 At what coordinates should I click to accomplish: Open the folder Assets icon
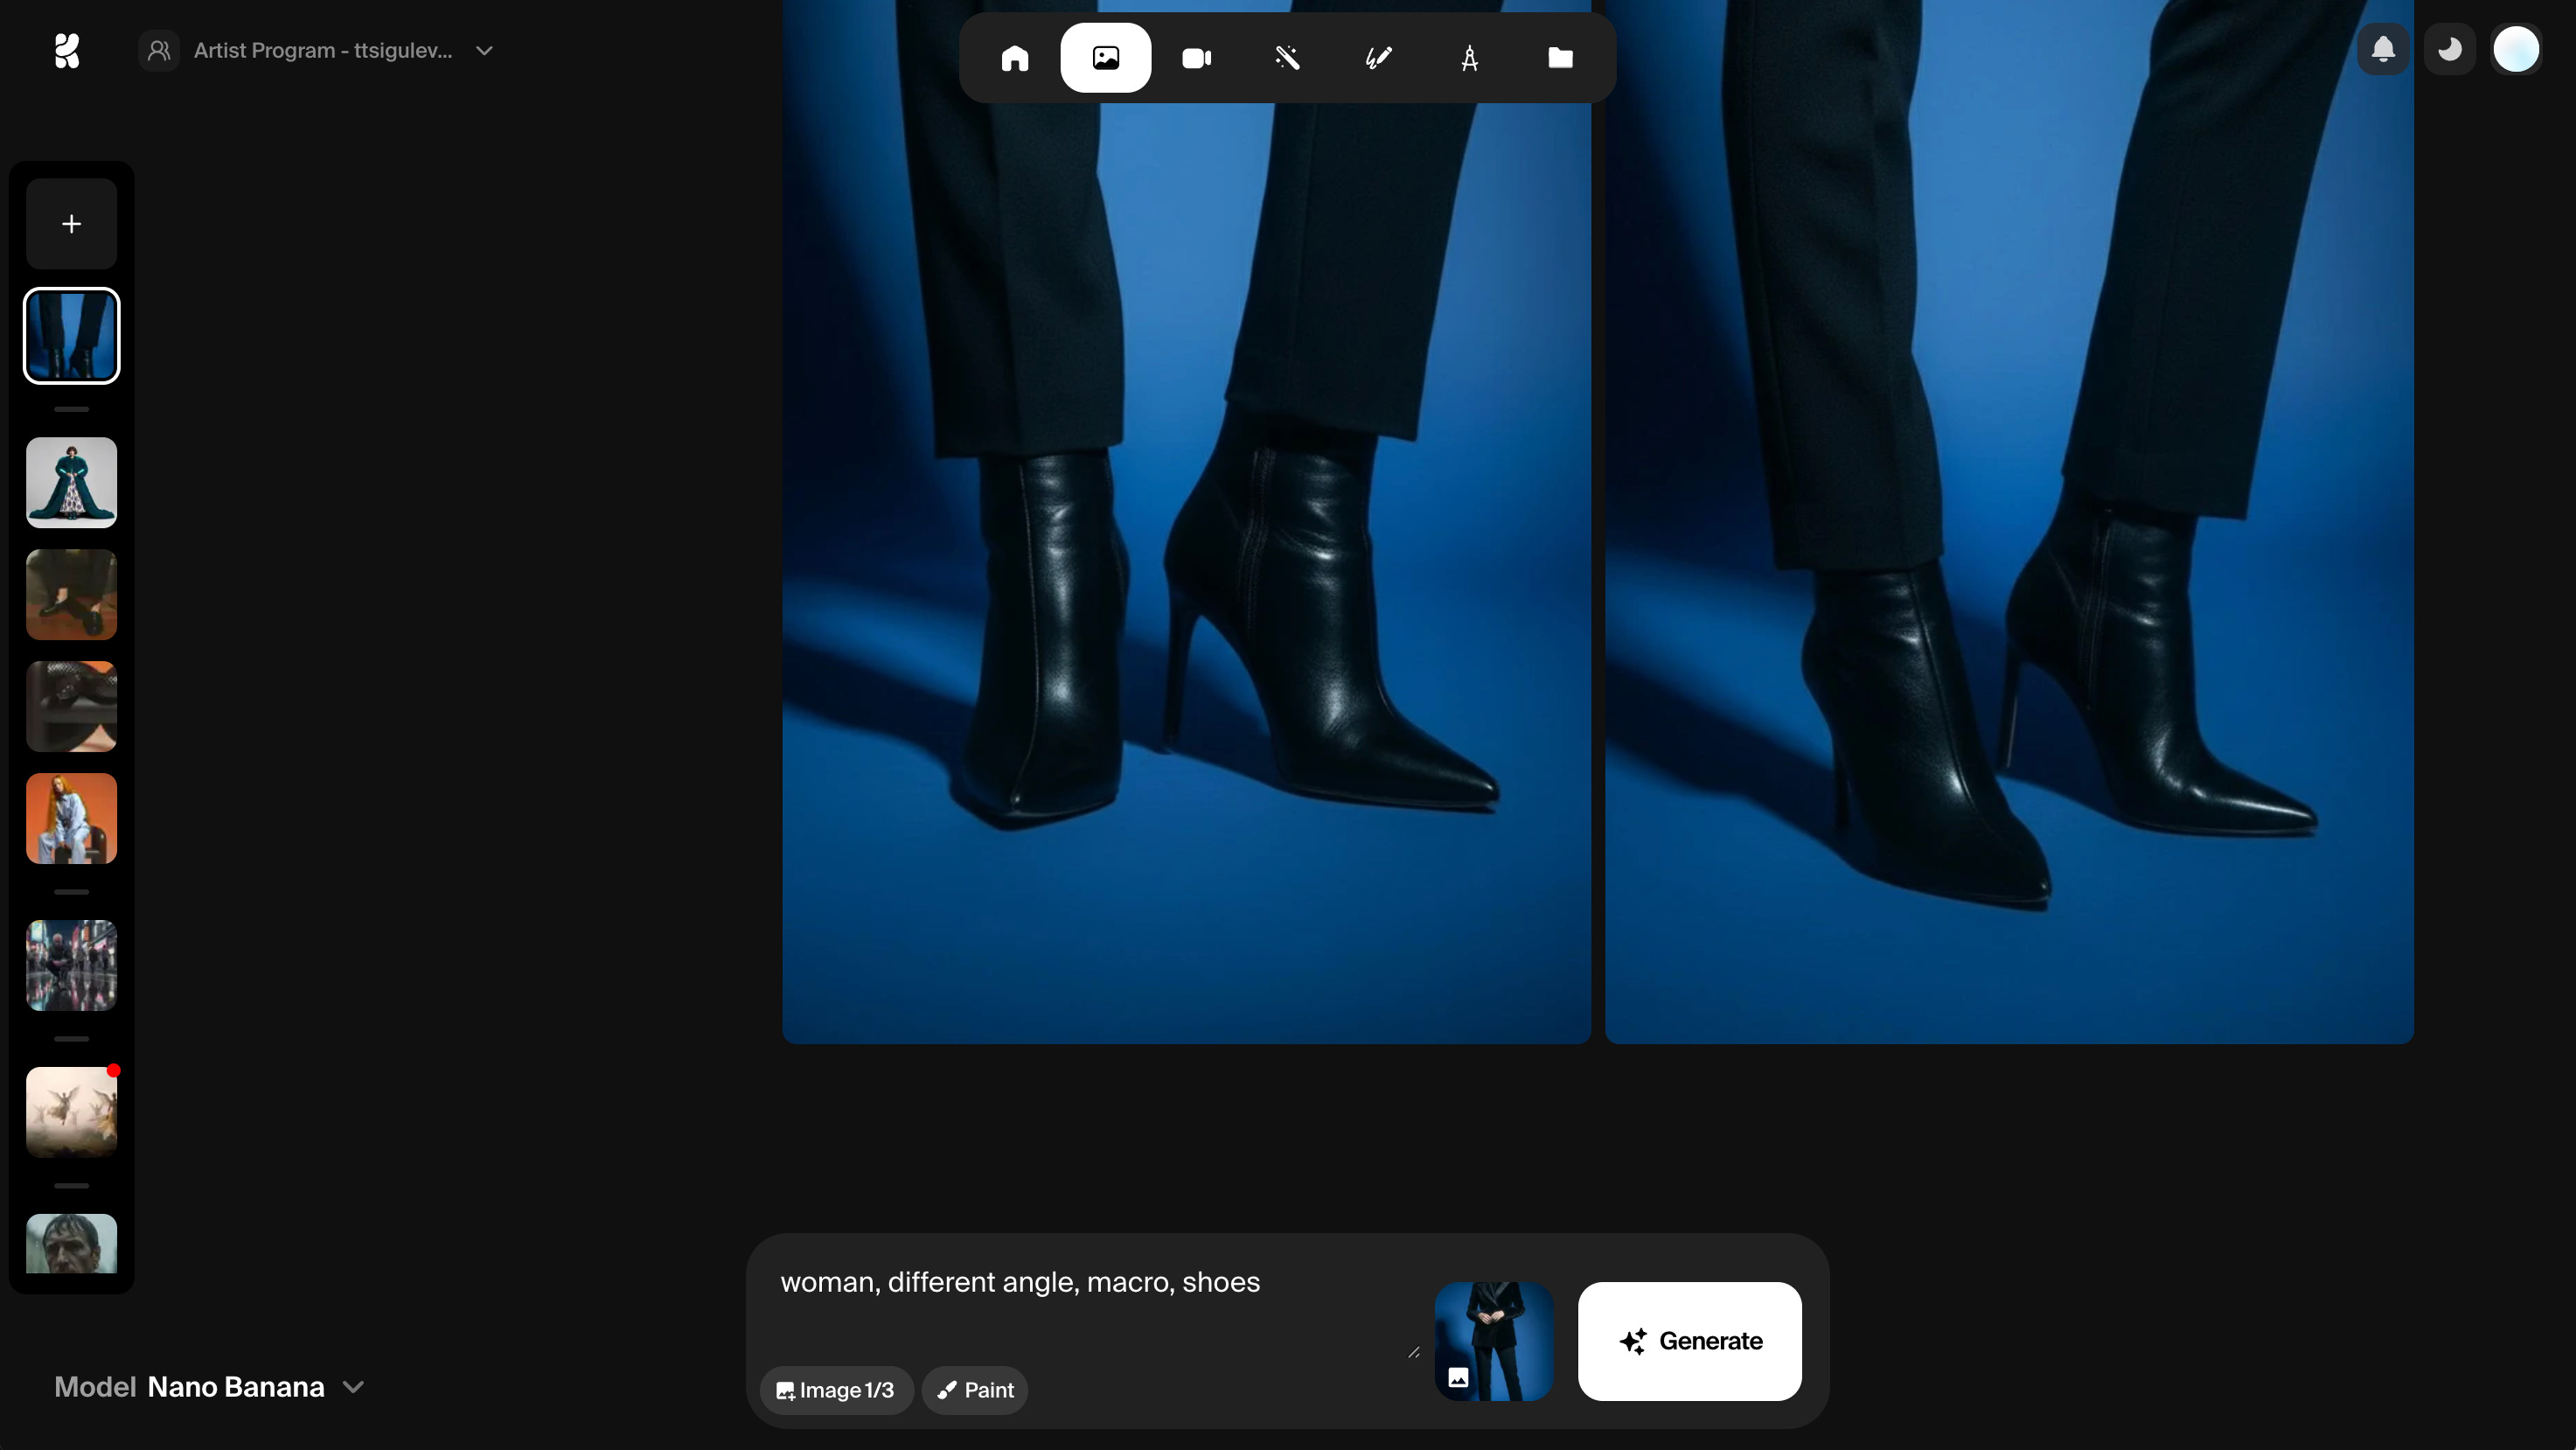1560,58
